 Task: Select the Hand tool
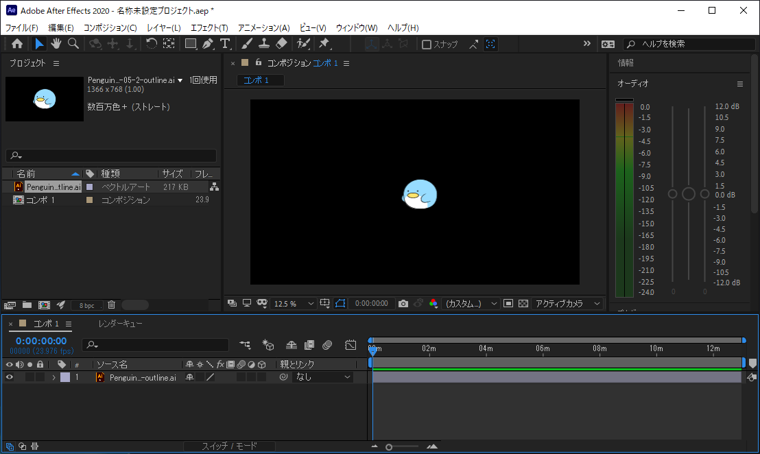[x=56, y=44]
